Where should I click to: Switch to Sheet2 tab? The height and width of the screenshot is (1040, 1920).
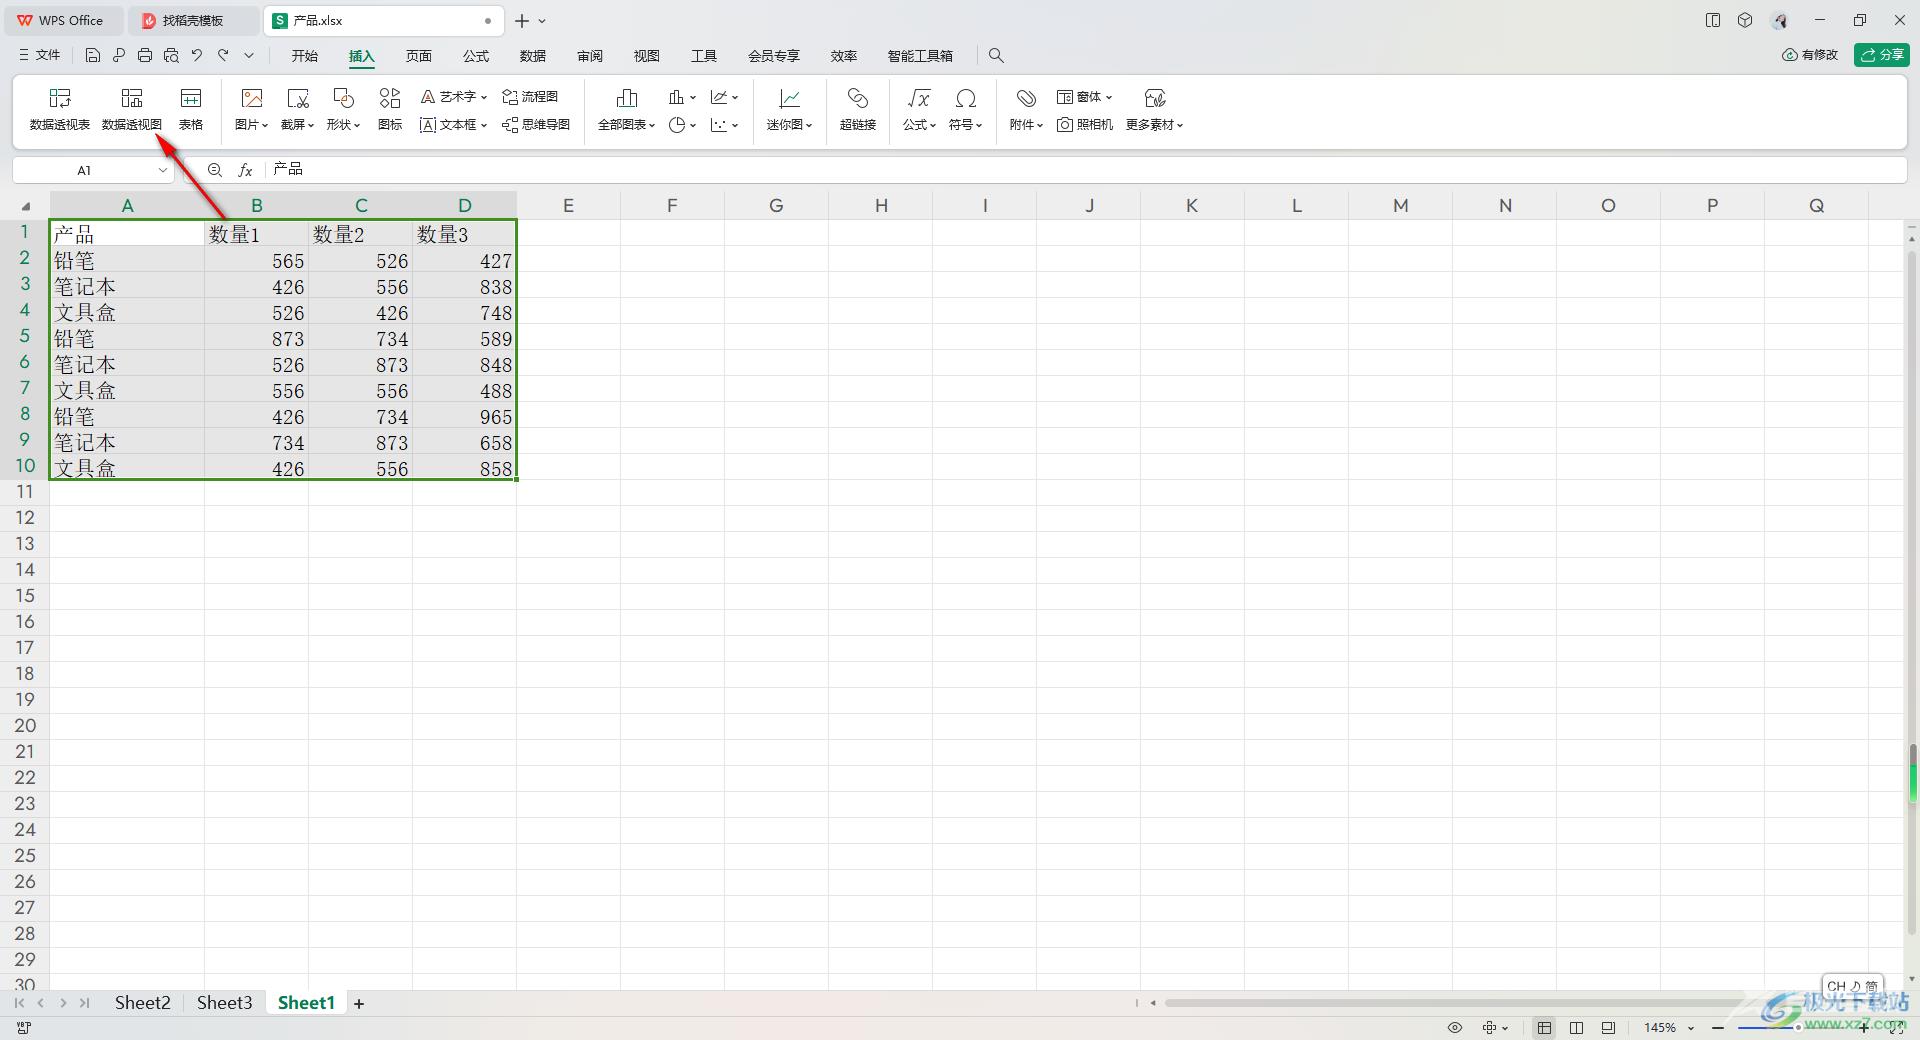pos(143,1003)
